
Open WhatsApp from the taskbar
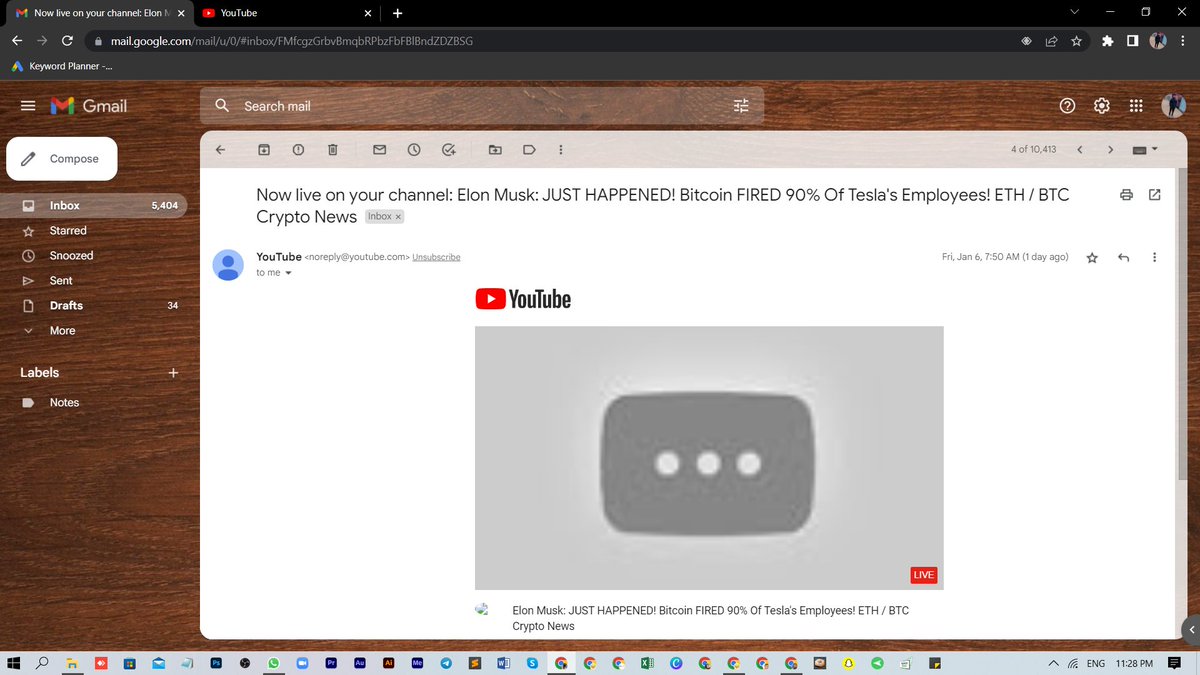tap(274, 663)
